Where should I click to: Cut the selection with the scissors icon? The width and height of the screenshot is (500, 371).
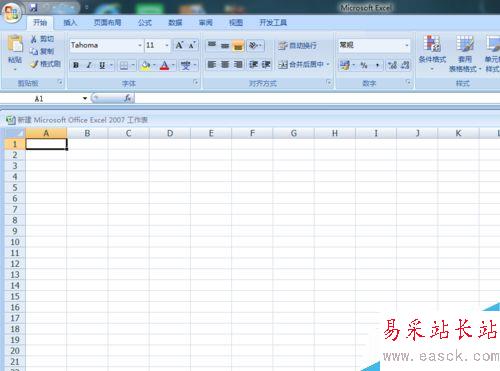[34, 39]
